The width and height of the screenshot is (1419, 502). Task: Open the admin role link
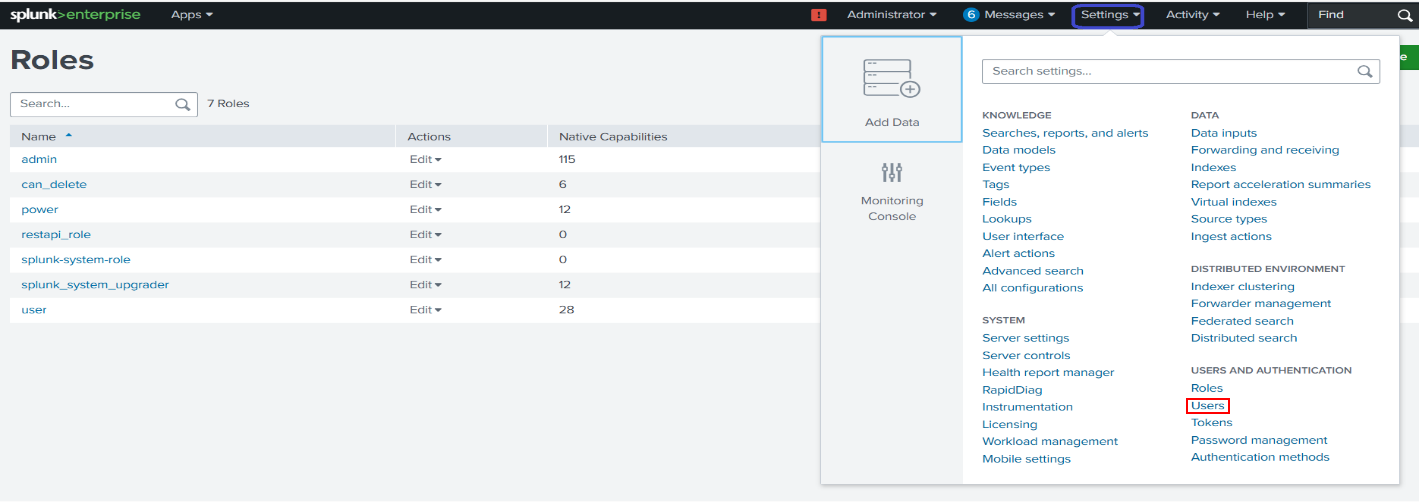39,159
